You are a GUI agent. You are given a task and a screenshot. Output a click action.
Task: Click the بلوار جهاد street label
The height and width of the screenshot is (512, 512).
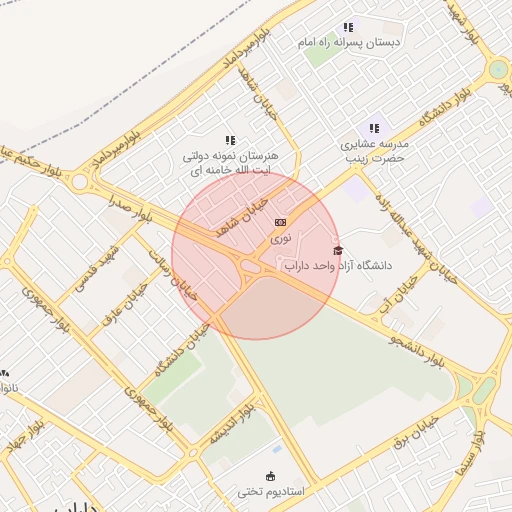point(26,437)
